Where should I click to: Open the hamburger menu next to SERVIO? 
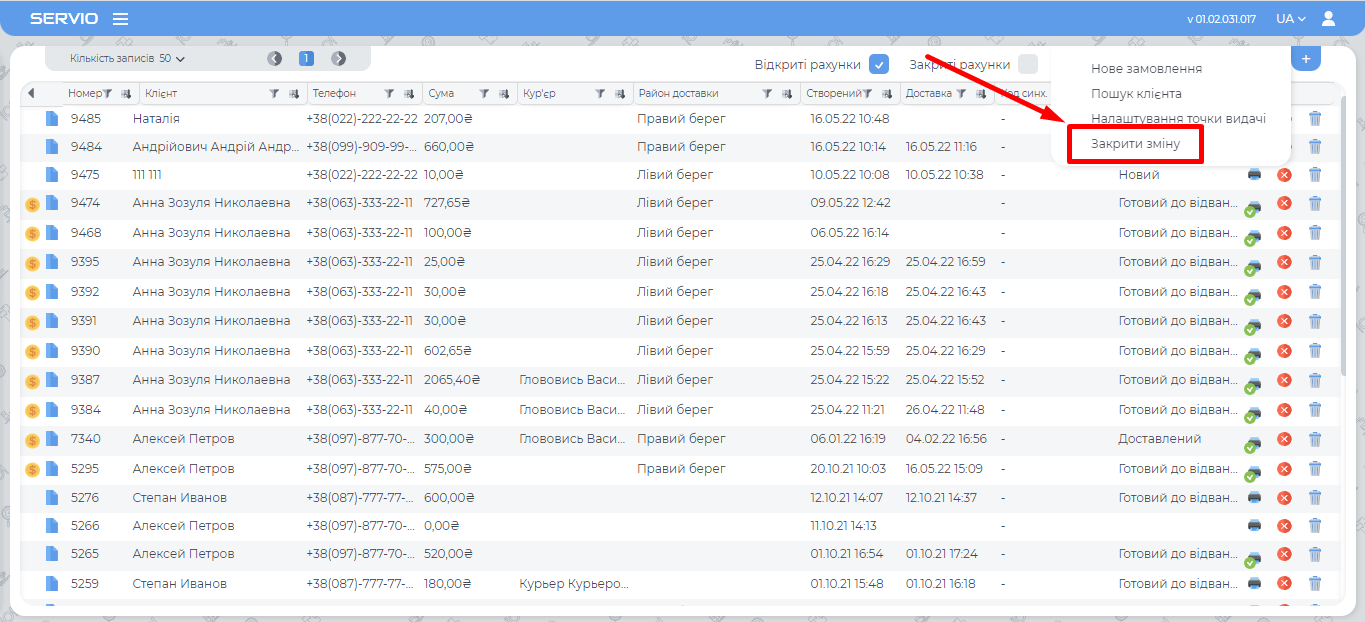[120, 19]
